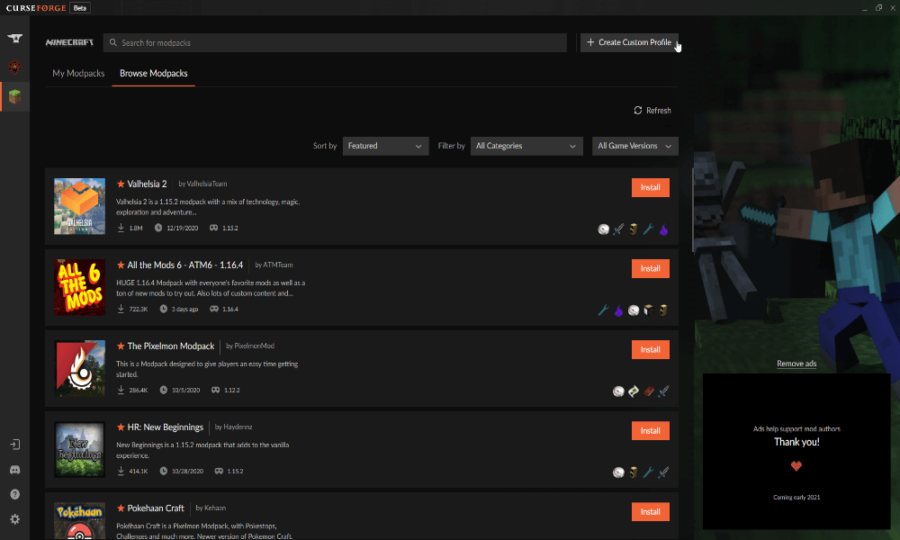Image resolution: width=900 pixels, height=540 pixels.
Task: Click the sign-in arrow icon in sidebar
Action: tap(15, 444)
